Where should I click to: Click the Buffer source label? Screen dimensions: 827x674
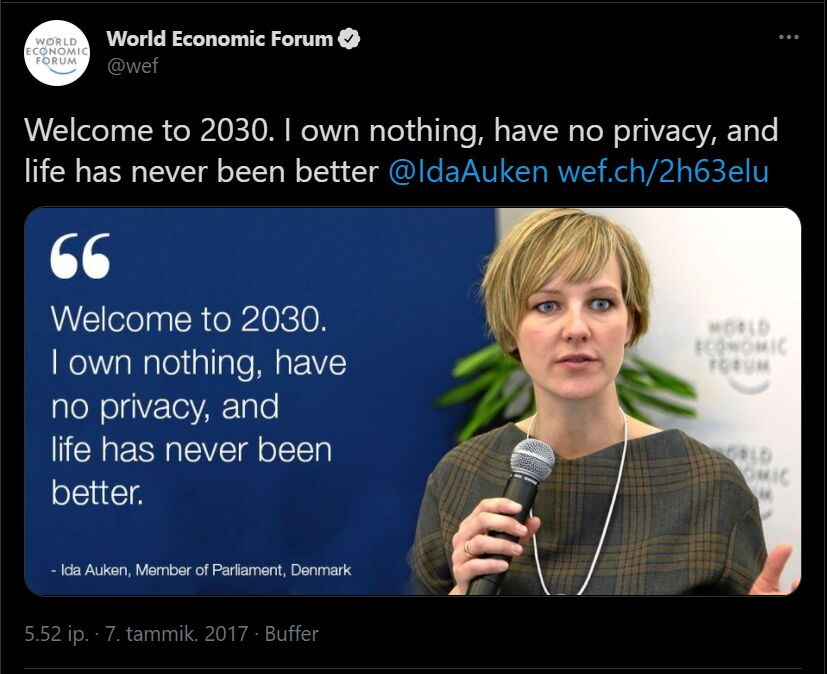tap(291, 634)
